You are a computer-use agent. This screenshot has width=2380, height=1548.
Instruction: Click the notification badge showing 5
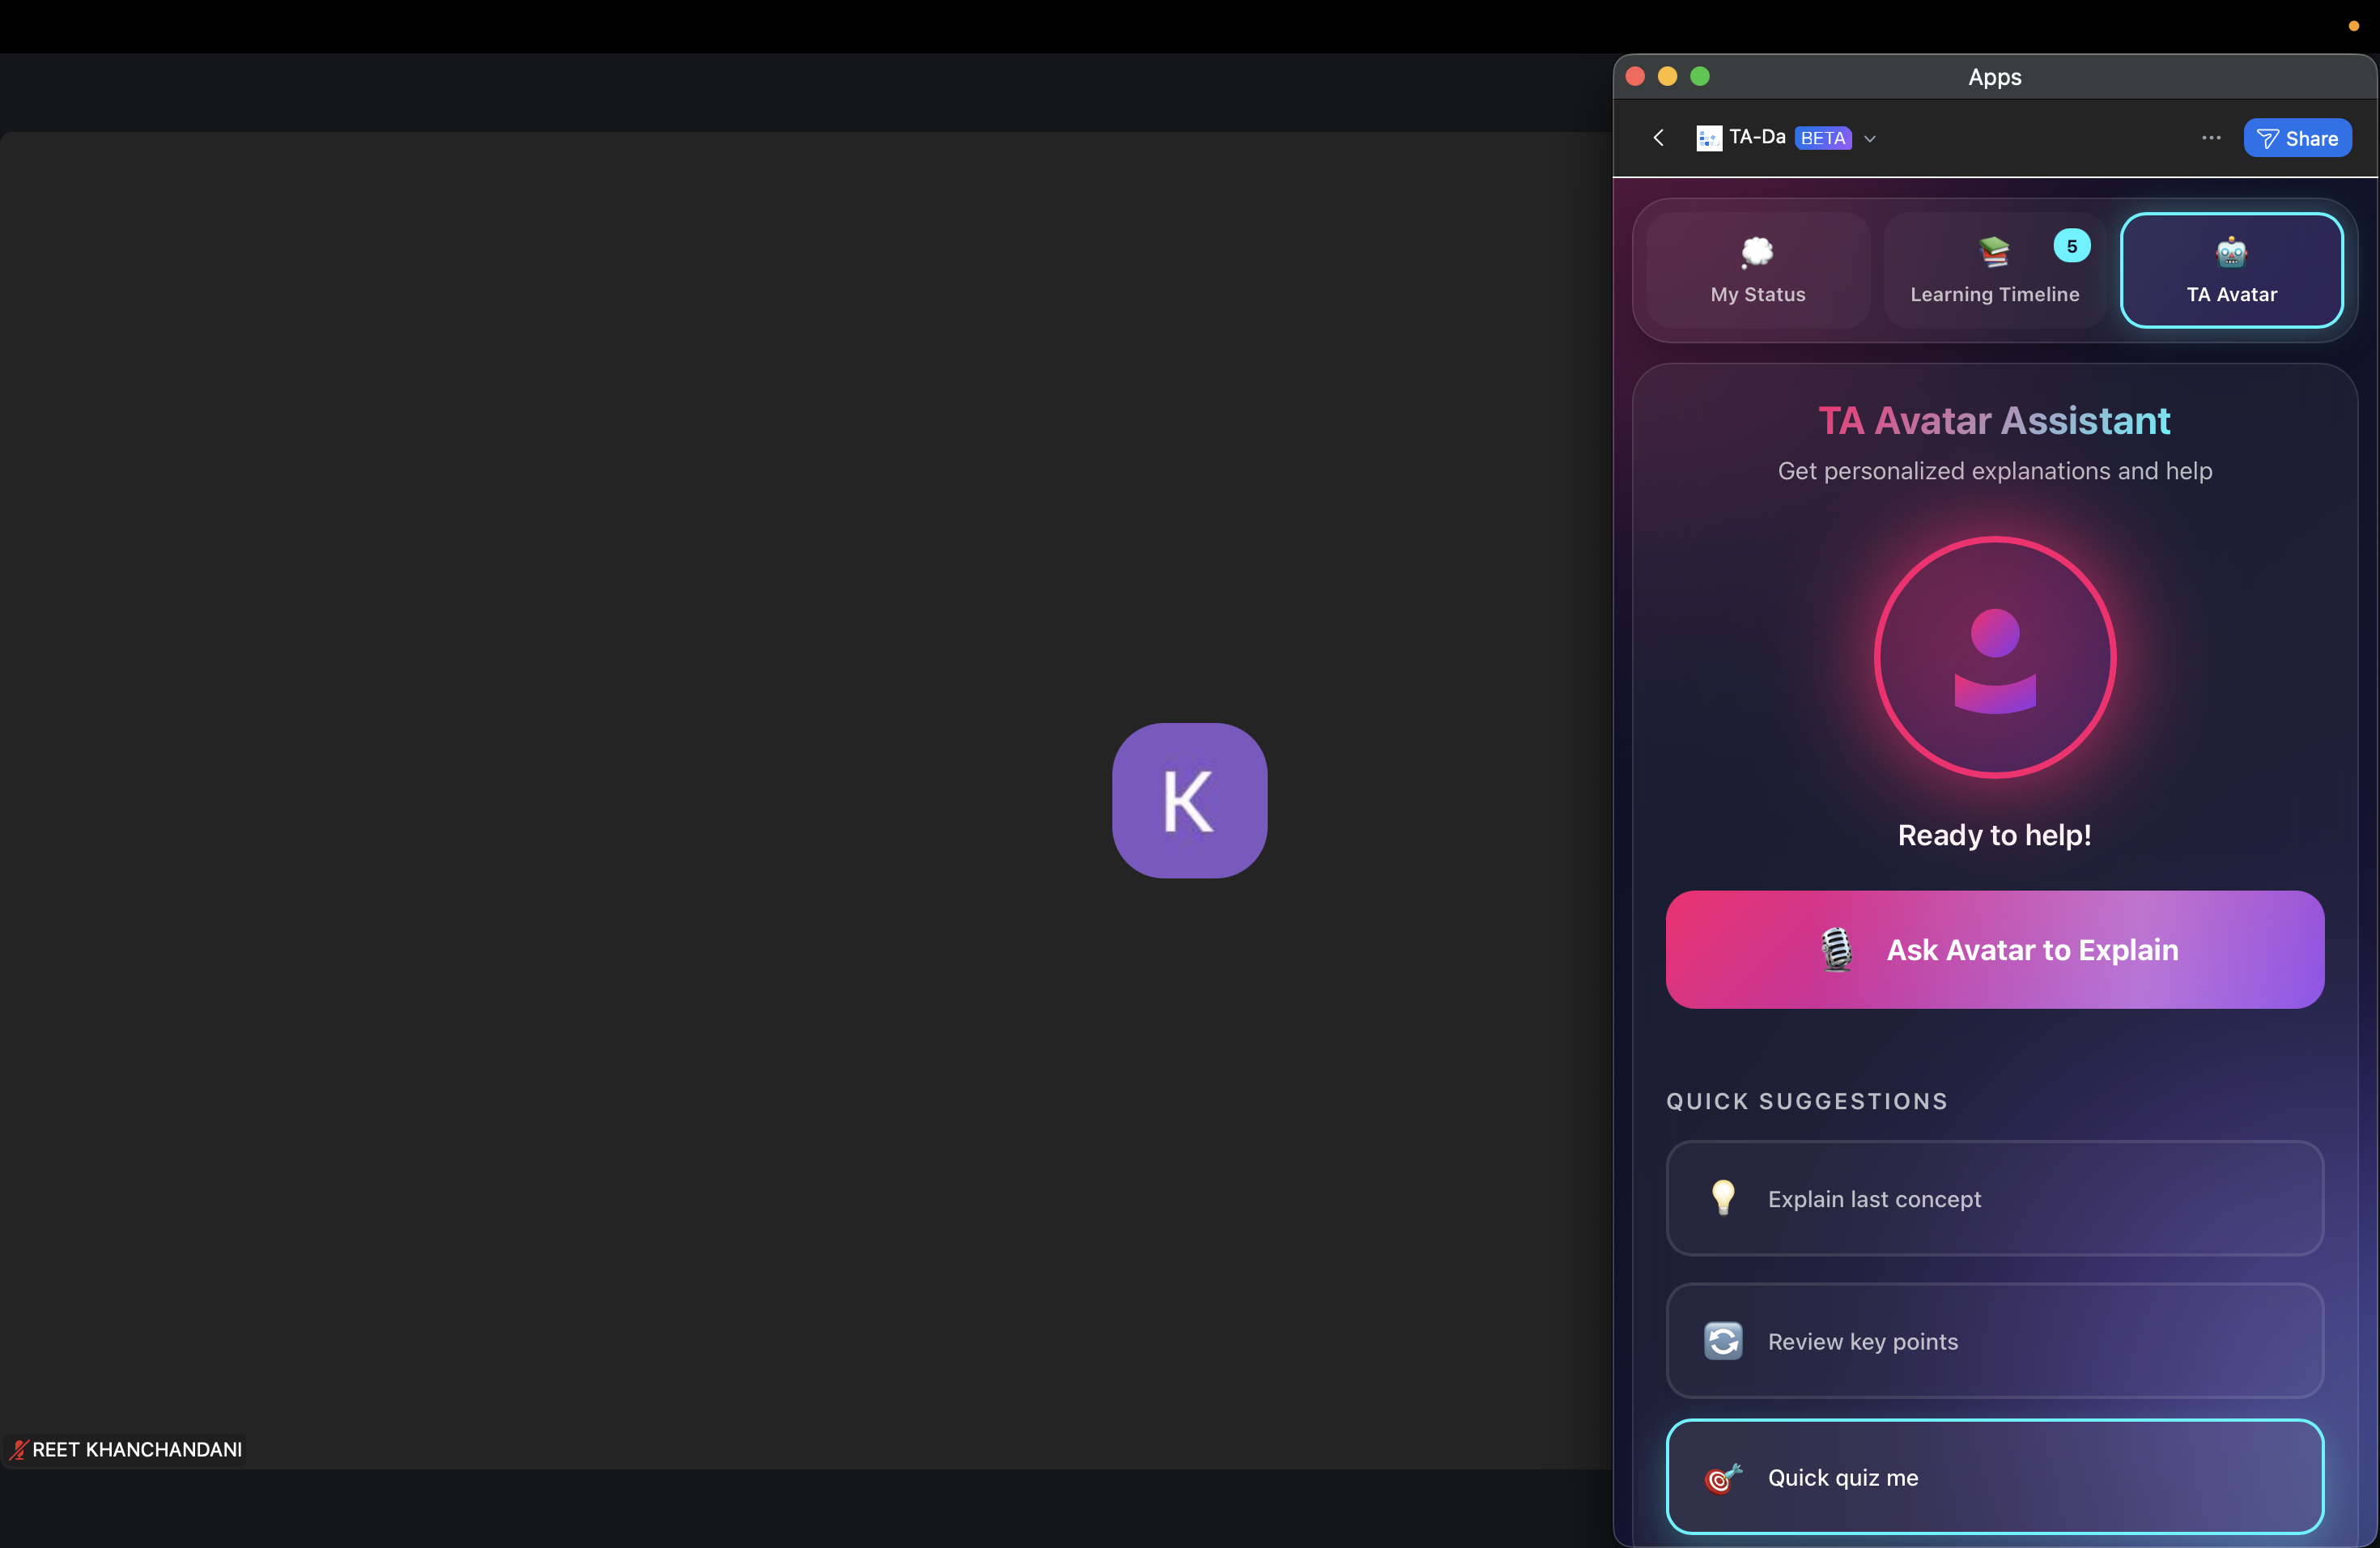[2071, 246]
